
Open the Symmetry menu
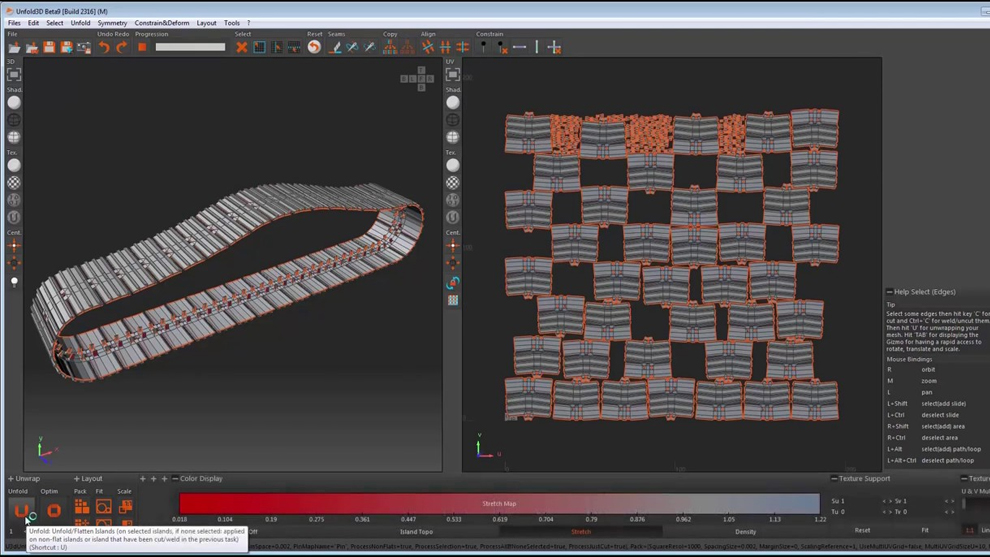112,23
